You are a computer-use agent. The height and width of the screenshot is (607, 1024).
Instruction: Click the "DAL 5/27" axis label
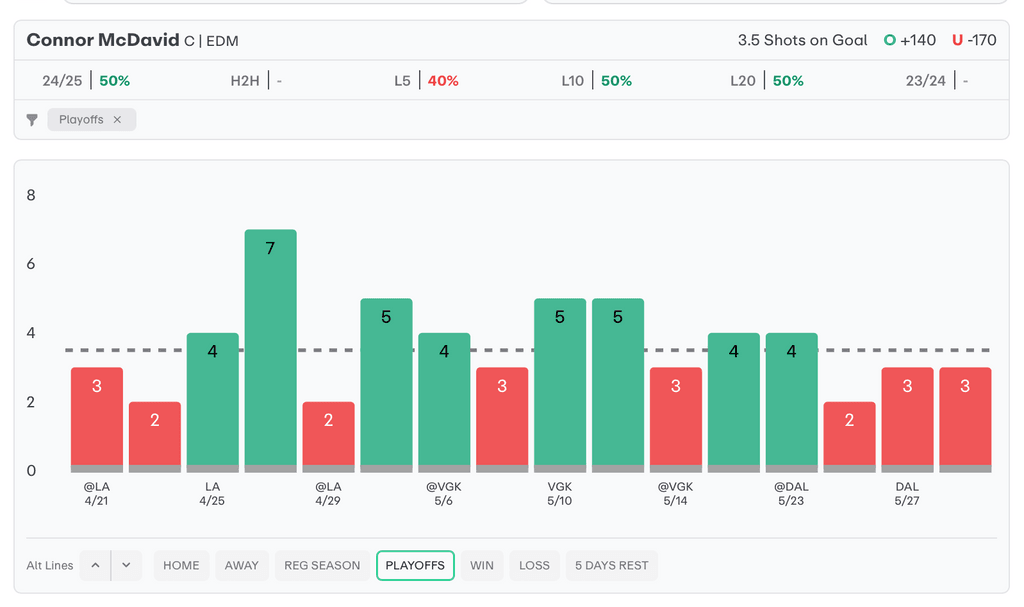click(907, 494)
